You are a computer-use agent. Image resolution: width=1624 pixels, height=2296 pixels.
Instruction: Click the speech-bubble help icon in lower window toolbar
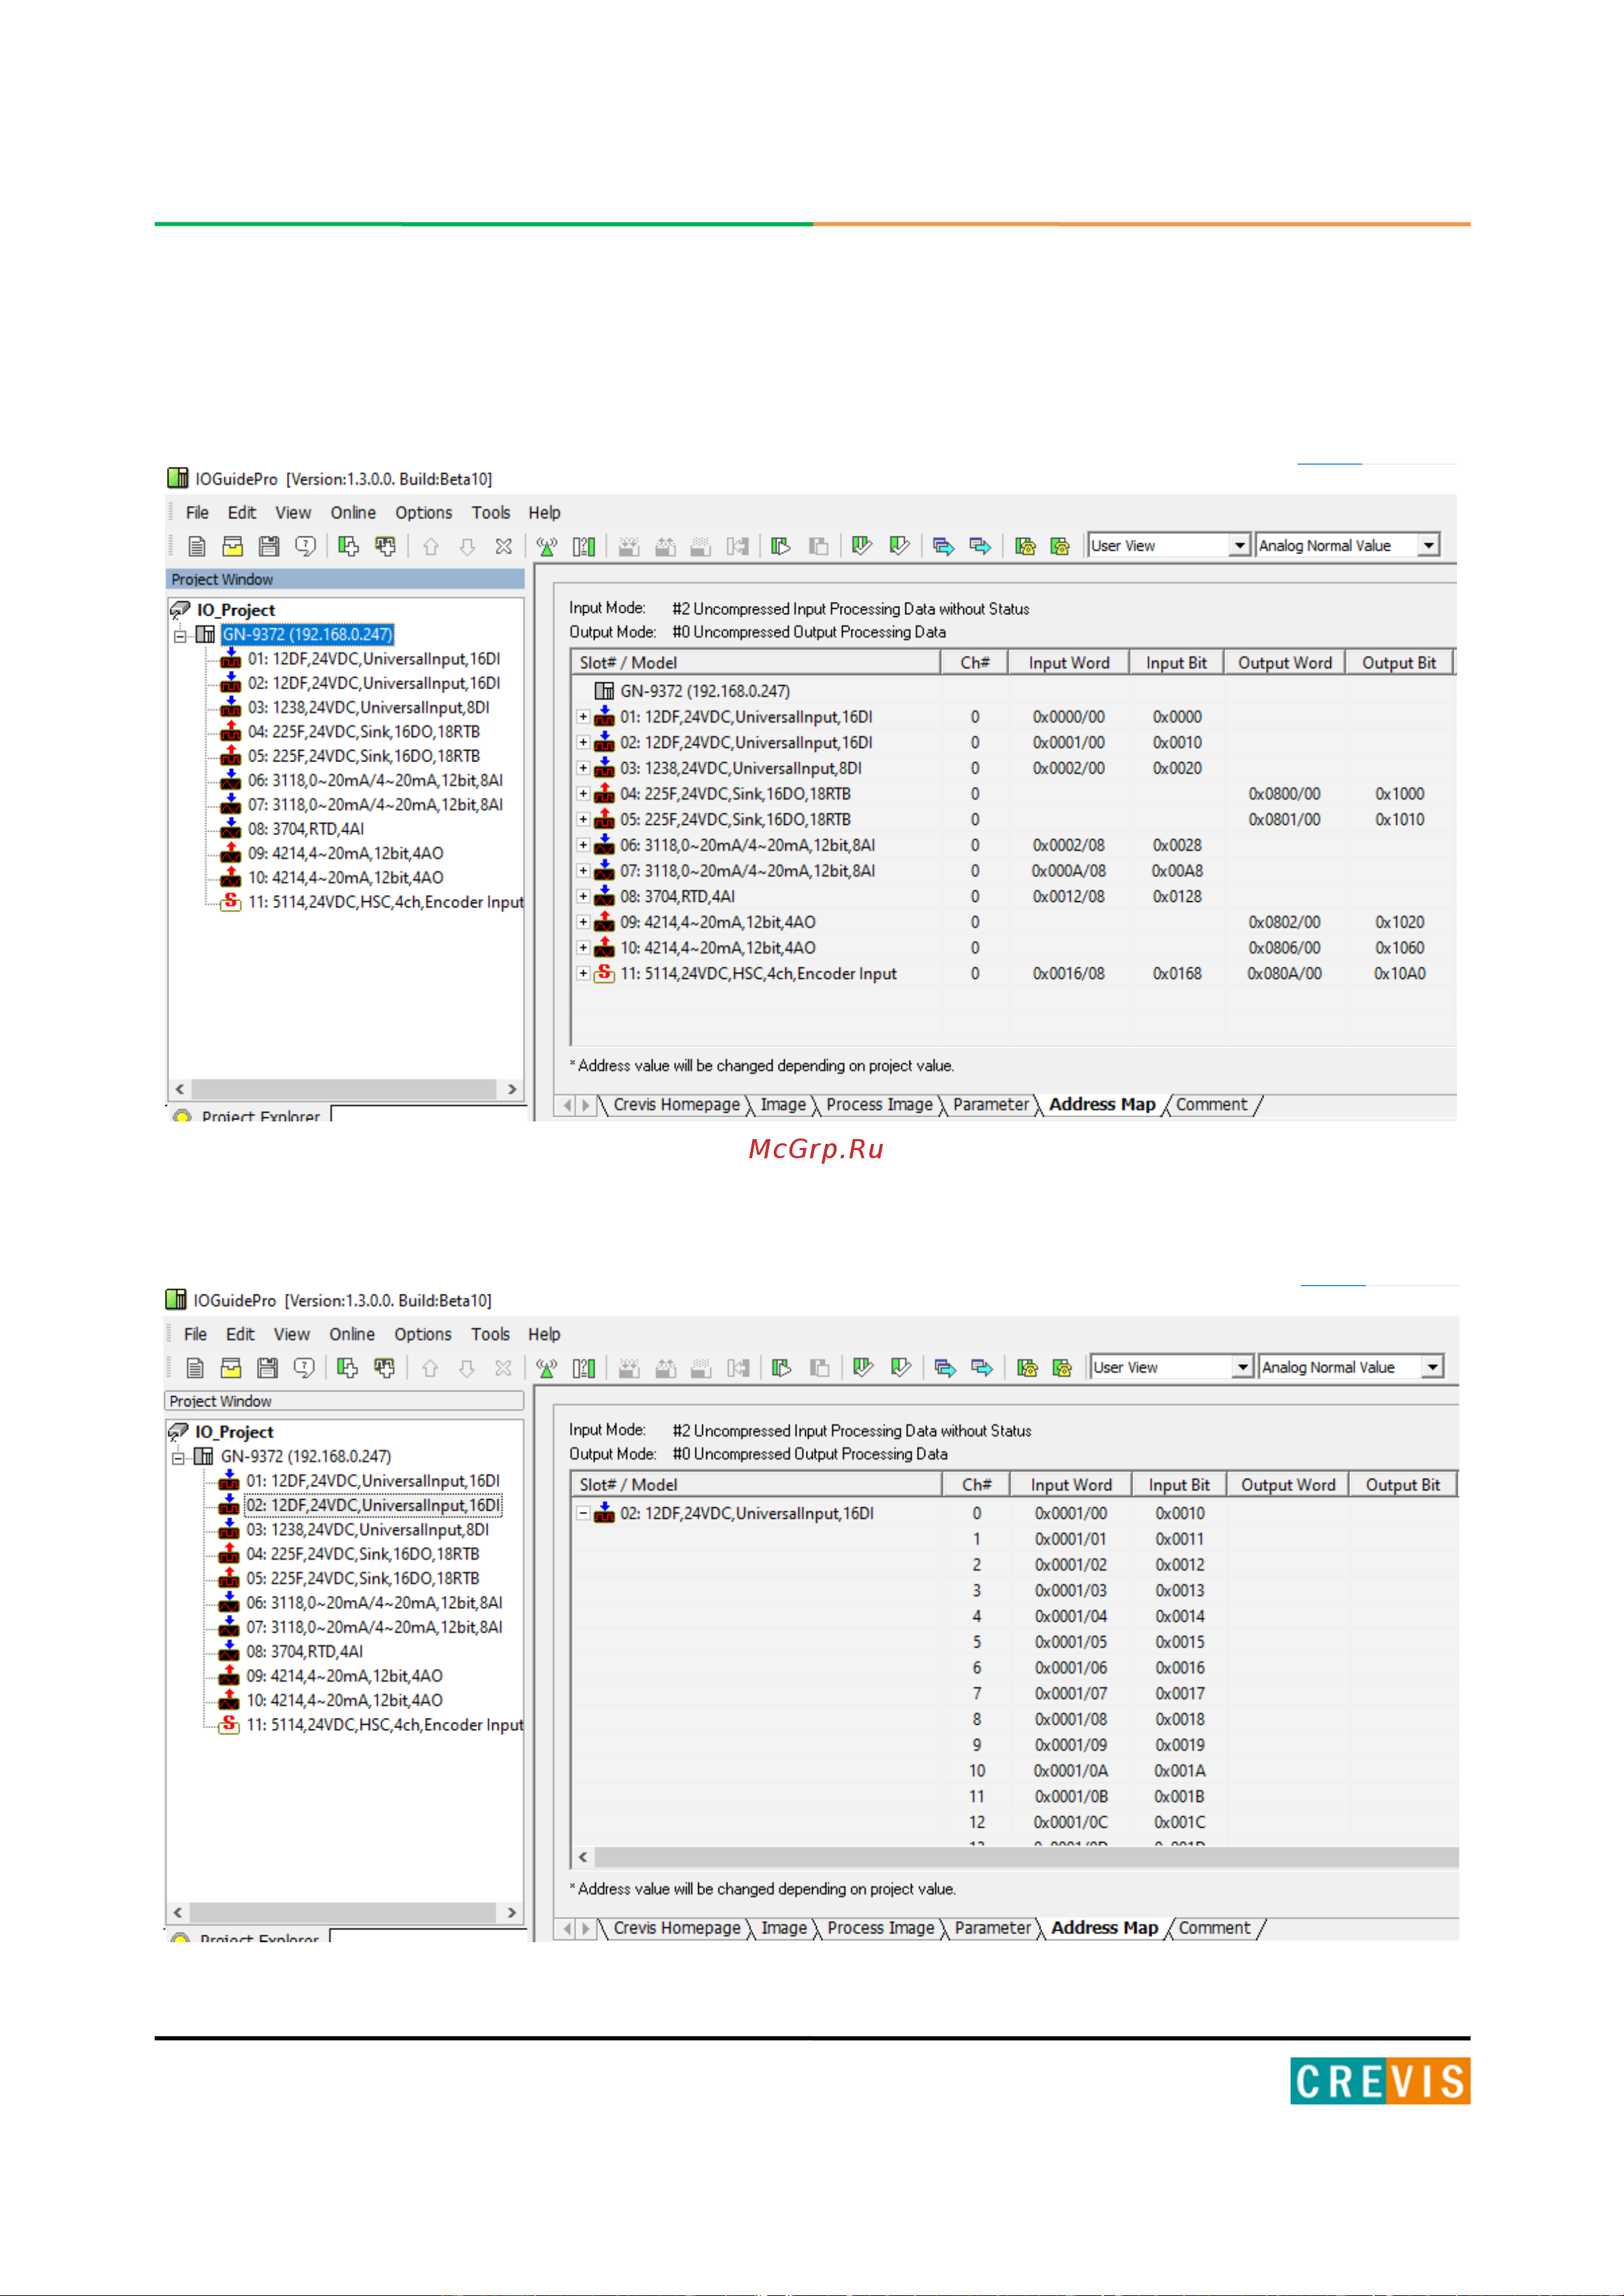coord(305,1368)
